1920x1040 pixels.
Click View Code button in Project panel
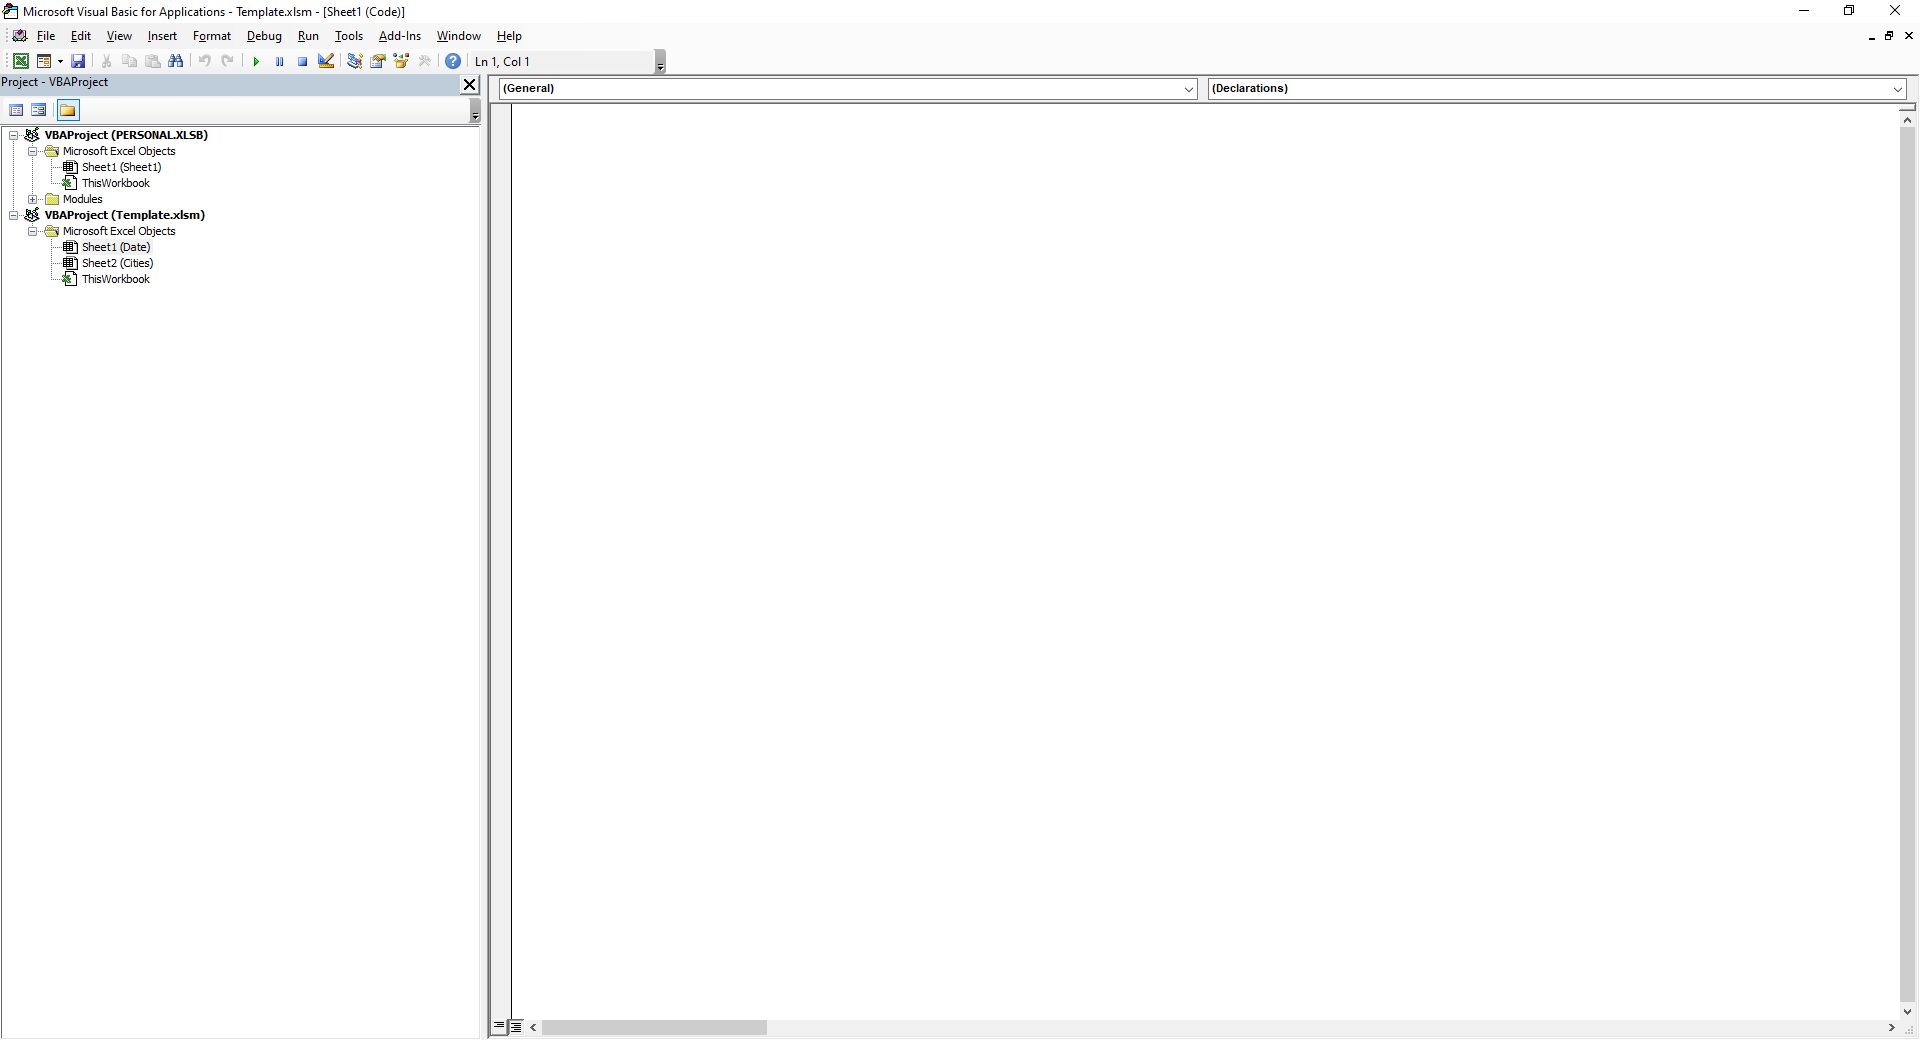[16, 110]
